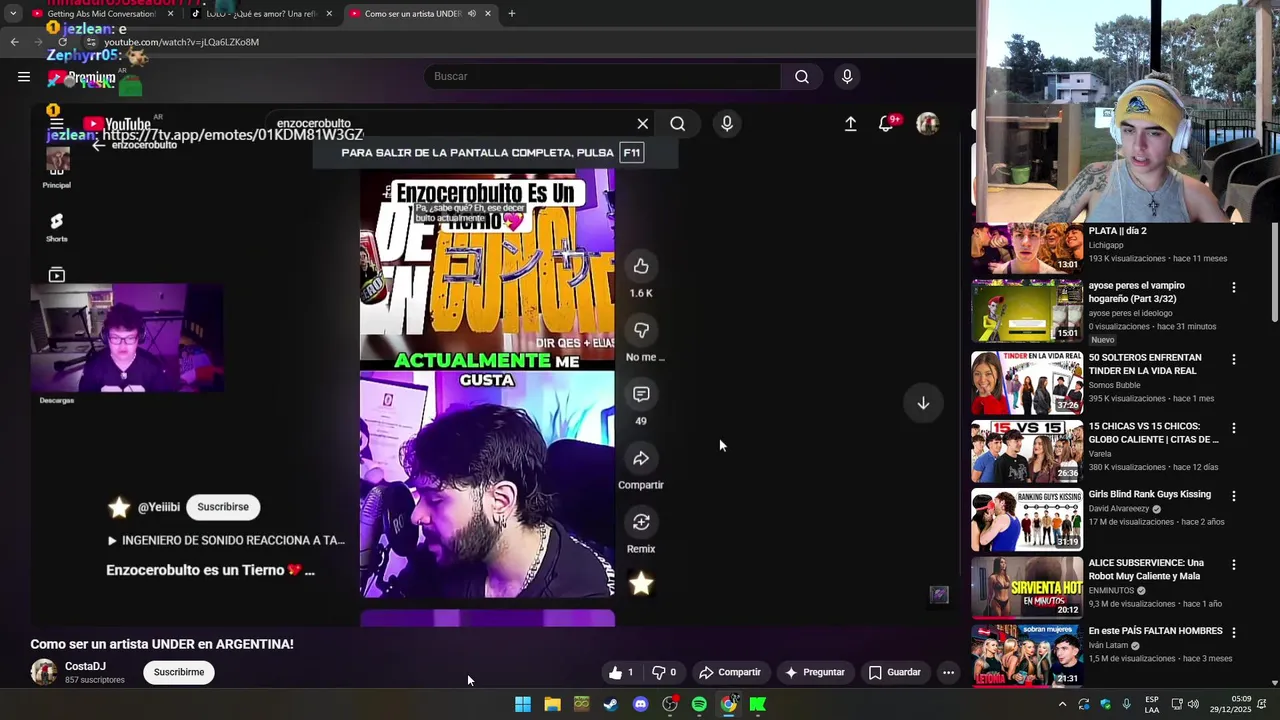This screenshot has height=720, width=1280.
Task: Open Shorts in the left sidebar
Action: (x=57, y=227)
